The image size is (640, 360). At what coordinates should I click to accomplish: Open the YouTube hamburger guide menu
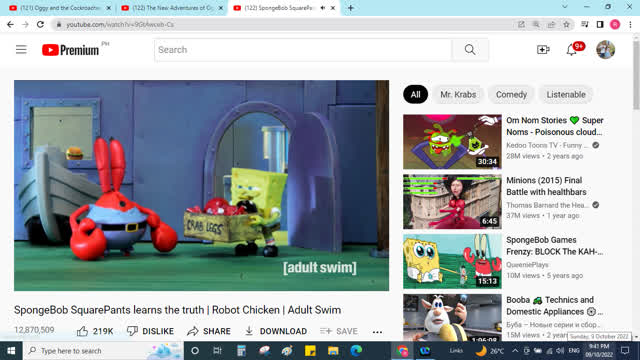21,50
